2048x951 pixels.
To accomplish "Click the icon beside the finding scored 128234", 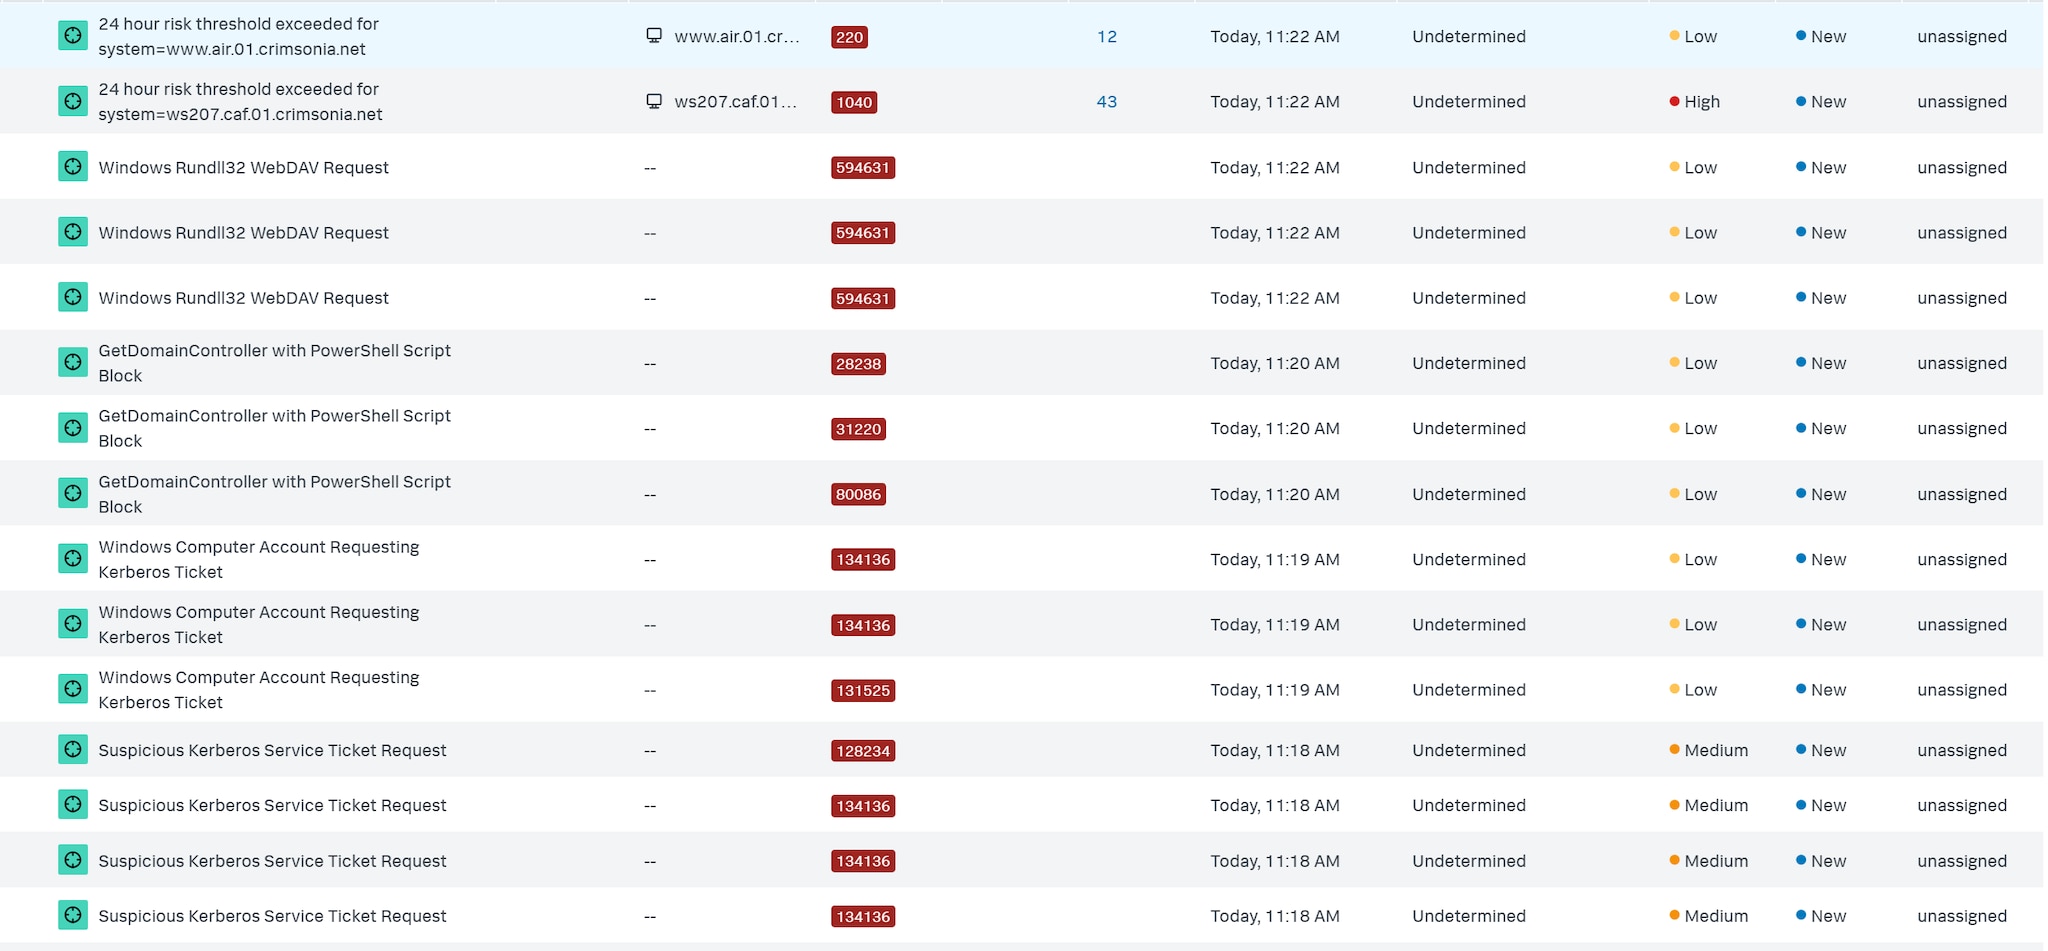I will coord(73,750).
